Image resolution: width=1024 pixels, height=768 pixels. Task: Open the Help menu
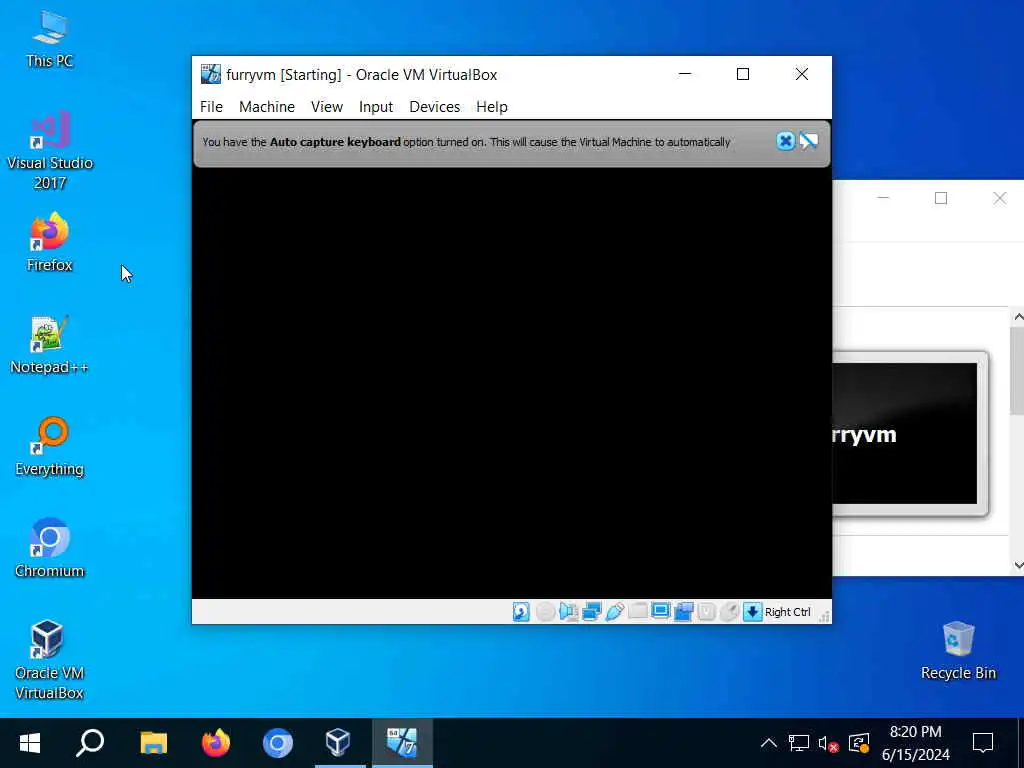492,106
